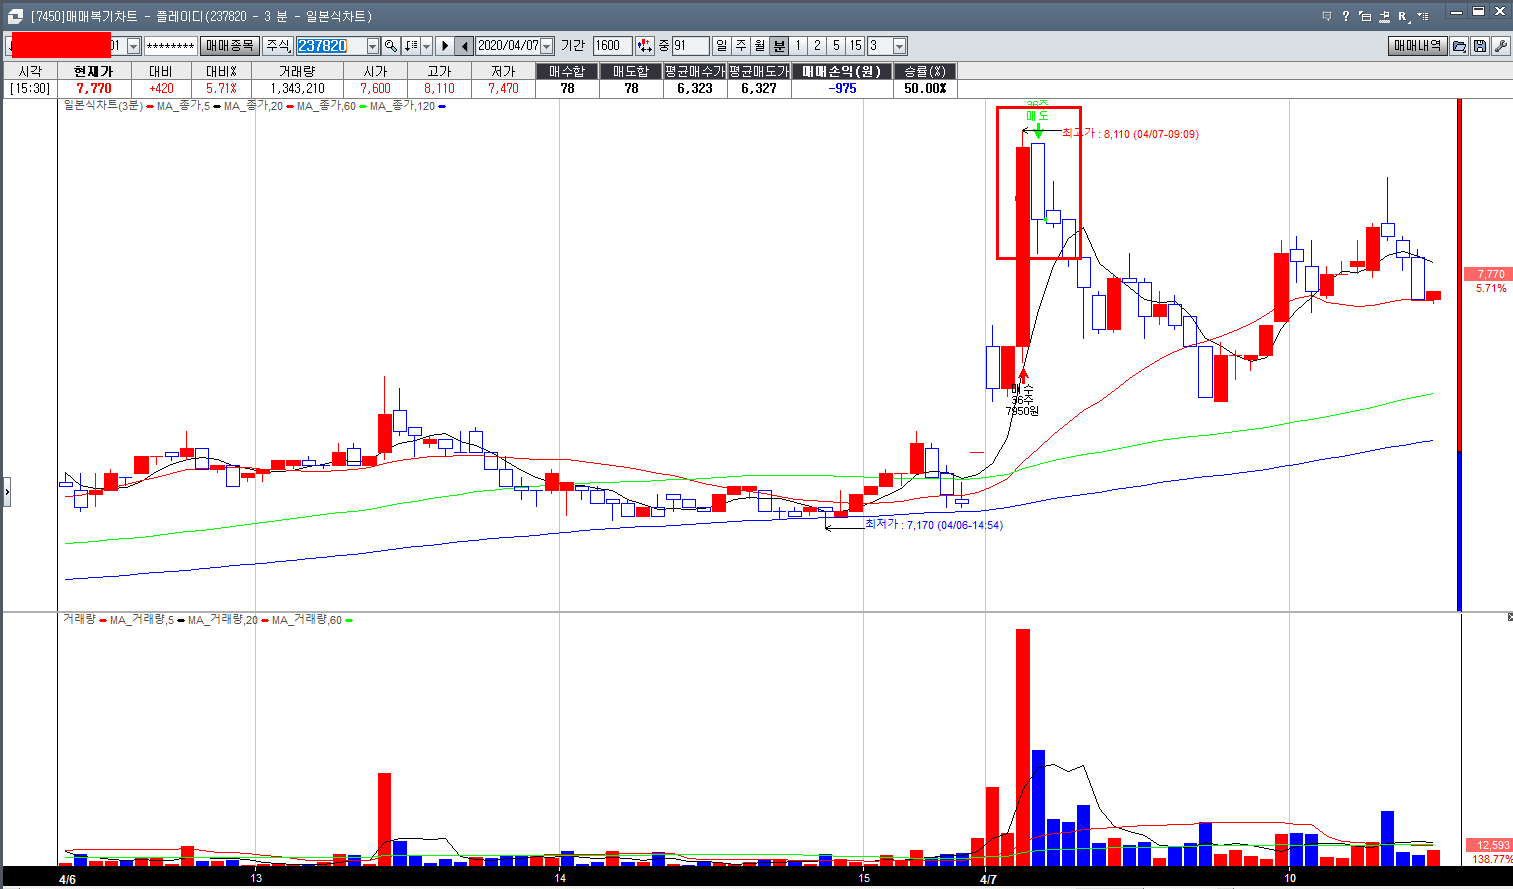Click the 매매종목 button
Viewport: 1513px width, 889px height.
(230, 46)
